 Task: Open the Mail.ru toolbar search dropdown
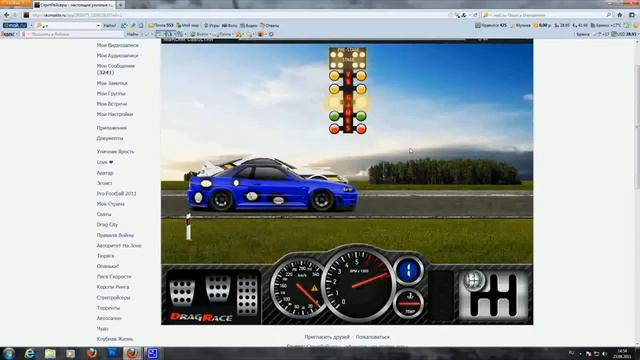pyautogui.click(x=98, y=25)
